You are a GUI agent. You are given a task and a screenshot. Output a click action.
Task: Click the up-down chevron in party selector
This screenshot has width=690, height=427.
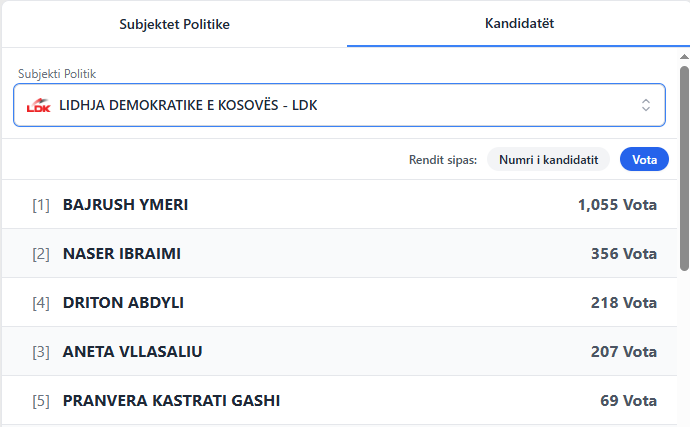[x=646, y=105]
